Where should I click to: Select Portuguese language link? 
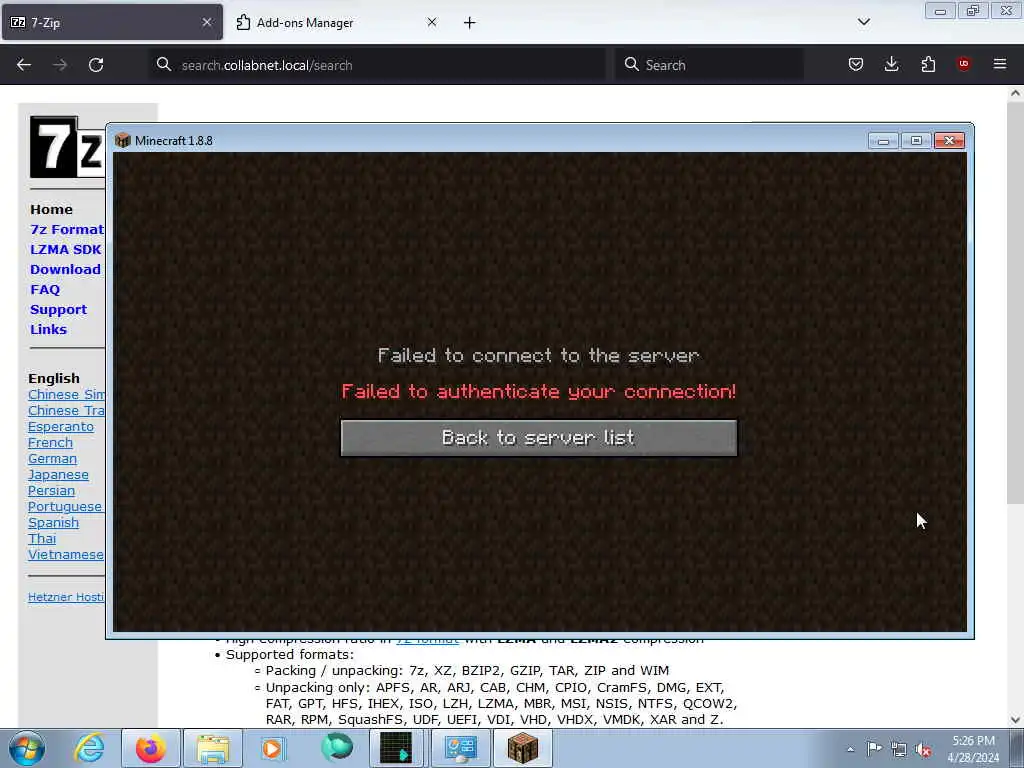pos(65,507)
